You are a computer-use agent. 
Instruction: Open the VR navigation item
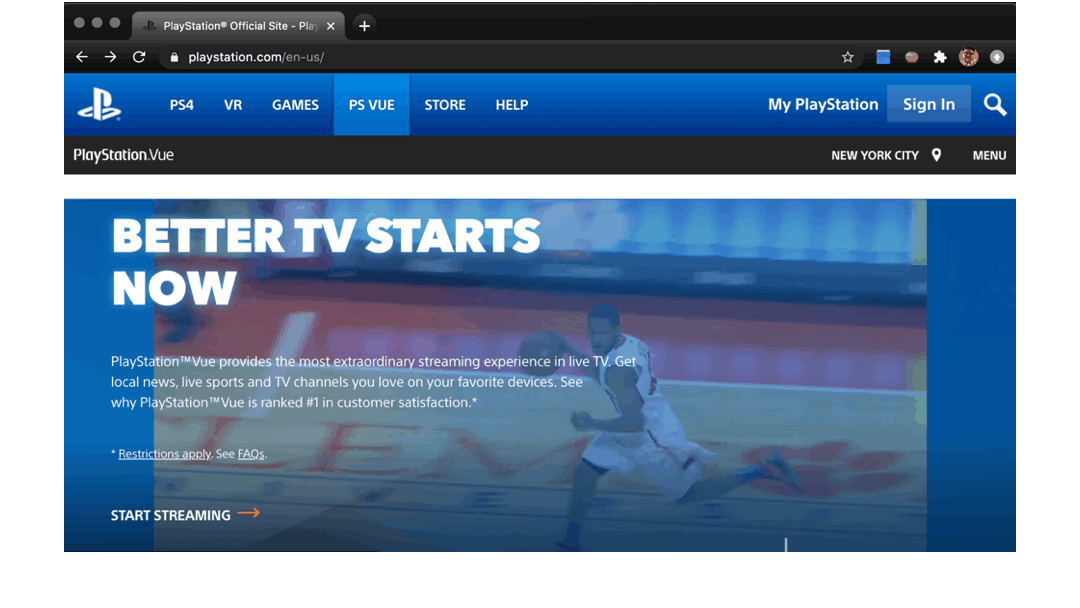(x=233, y=105)
